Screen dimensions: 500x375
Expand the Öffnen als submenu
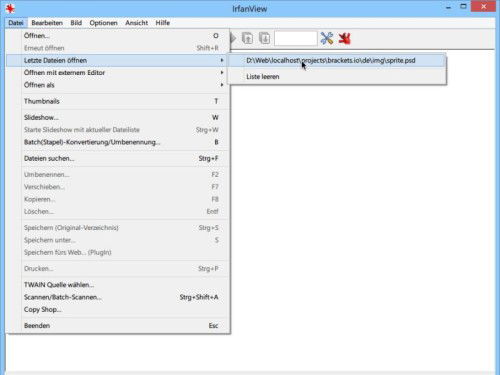click(118, 85)
